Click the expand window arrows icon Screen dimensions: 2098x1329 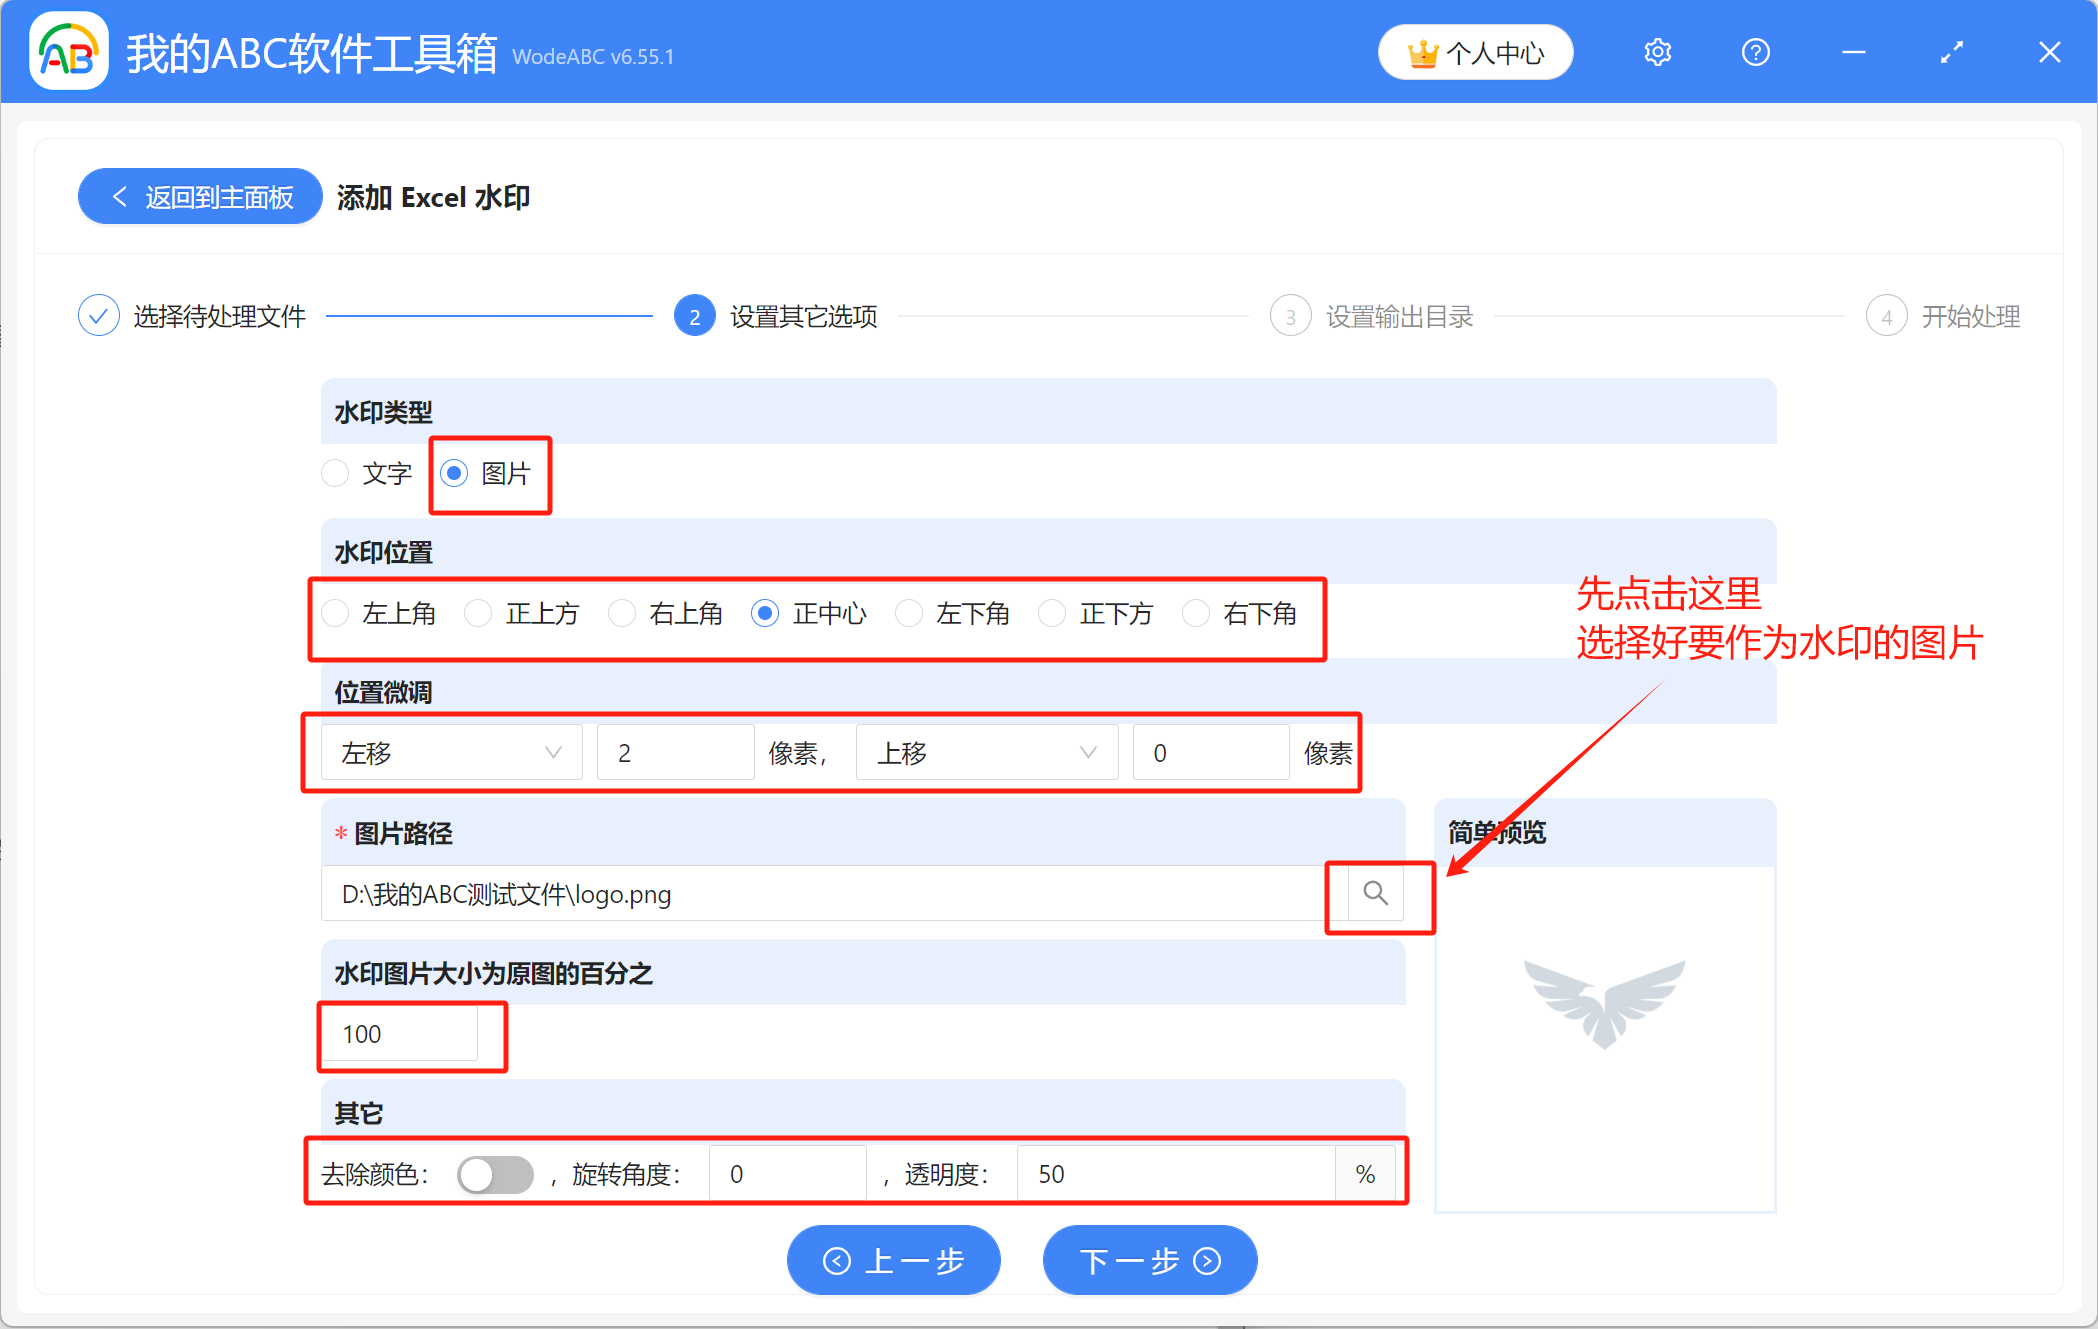[1951, 52]
